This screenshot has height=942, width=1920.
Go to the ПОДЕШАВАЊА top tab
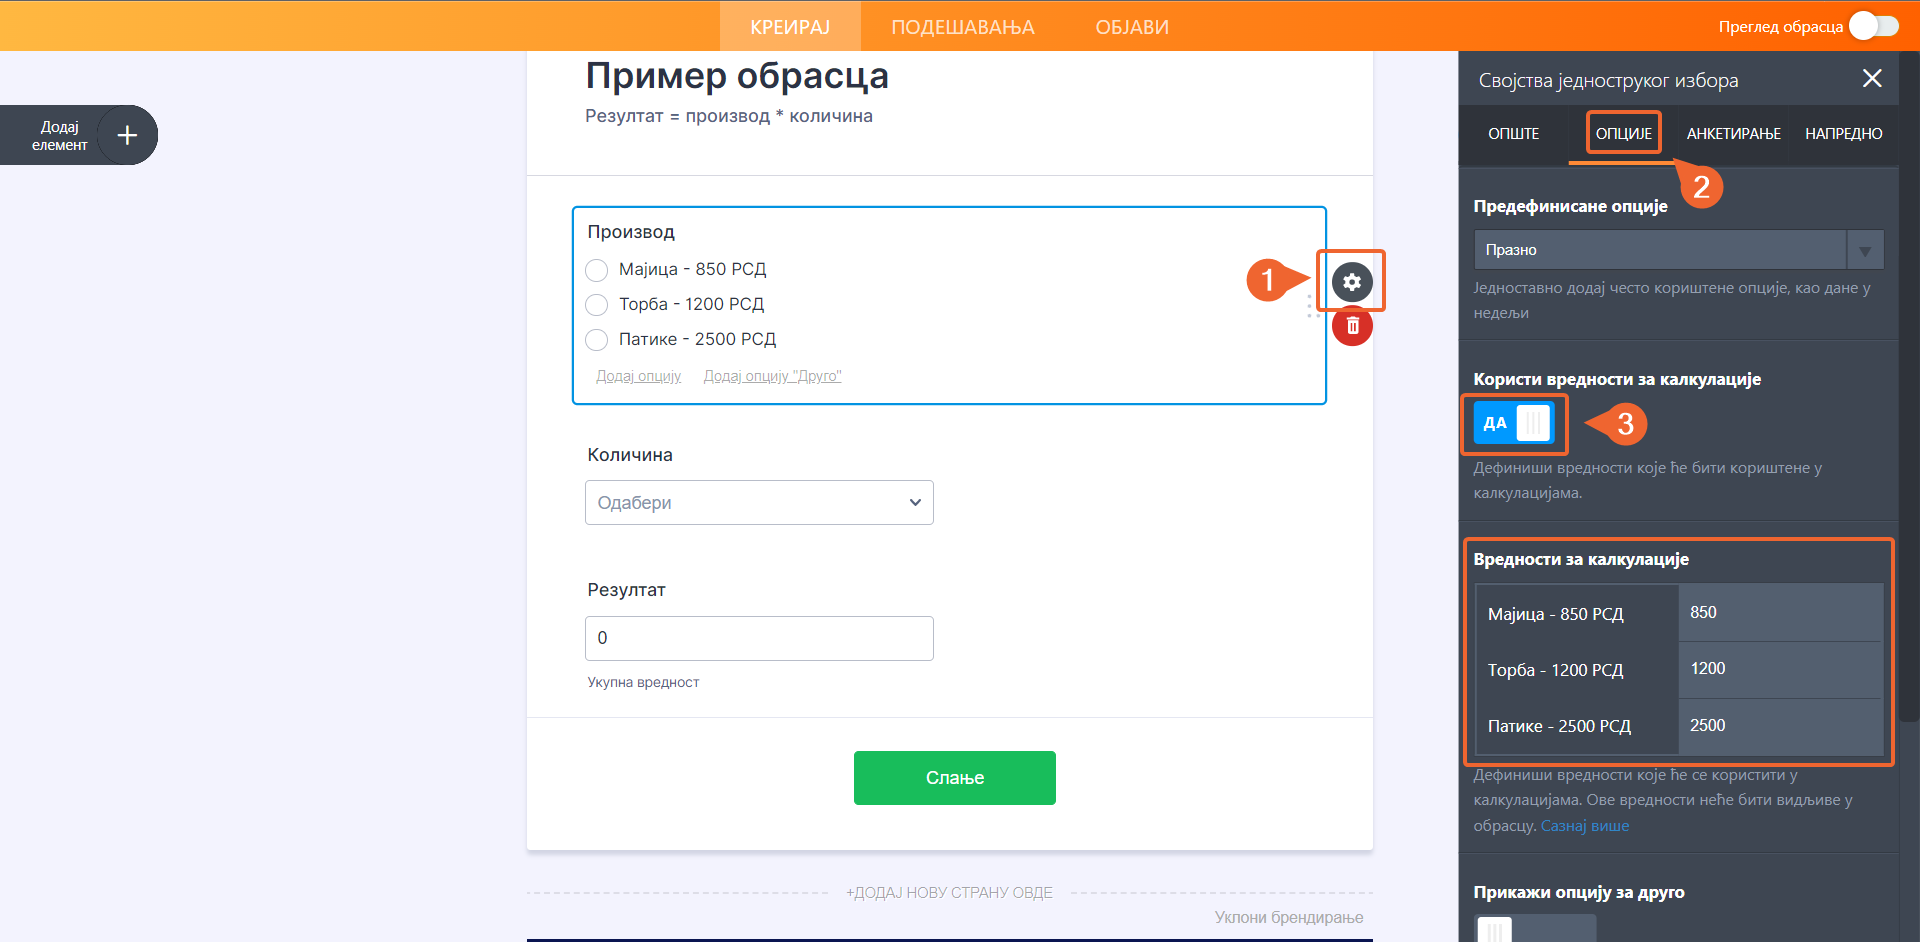pos(962,27)
